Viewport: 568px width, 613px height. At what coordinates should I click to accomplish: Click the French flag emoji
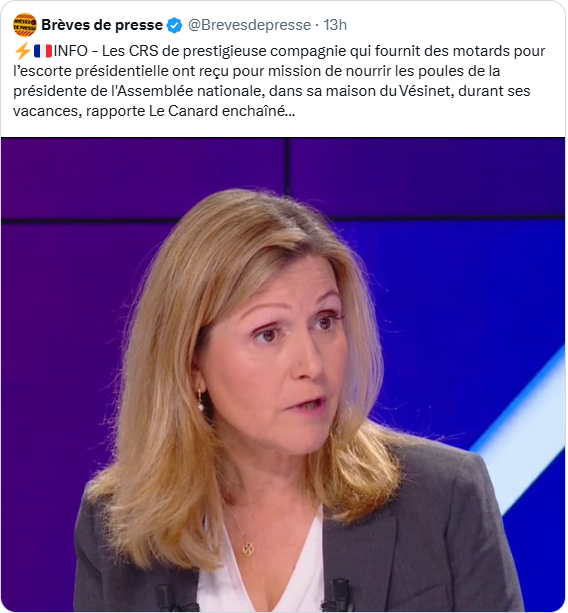tap(43, 51)
